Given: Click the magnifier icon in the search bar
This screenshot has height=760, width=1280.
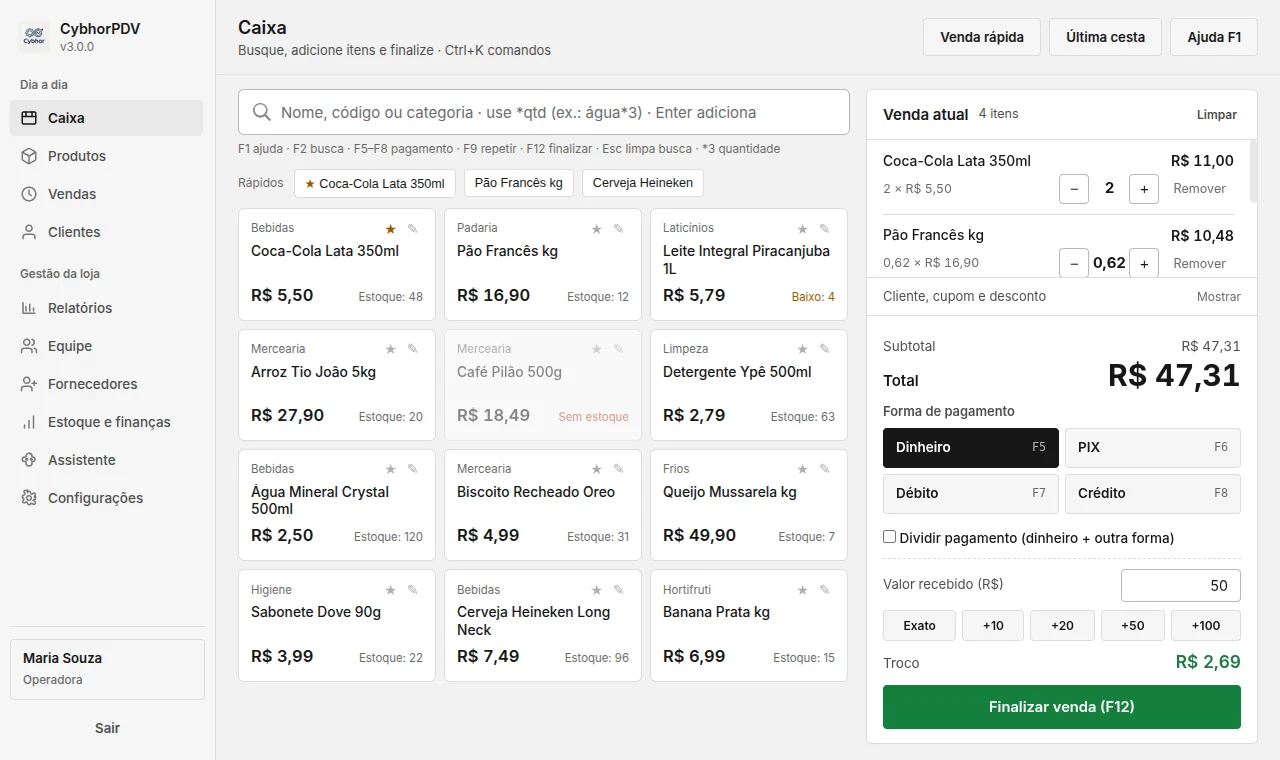Looking at the screenshot, I should [x=262, y=112].
